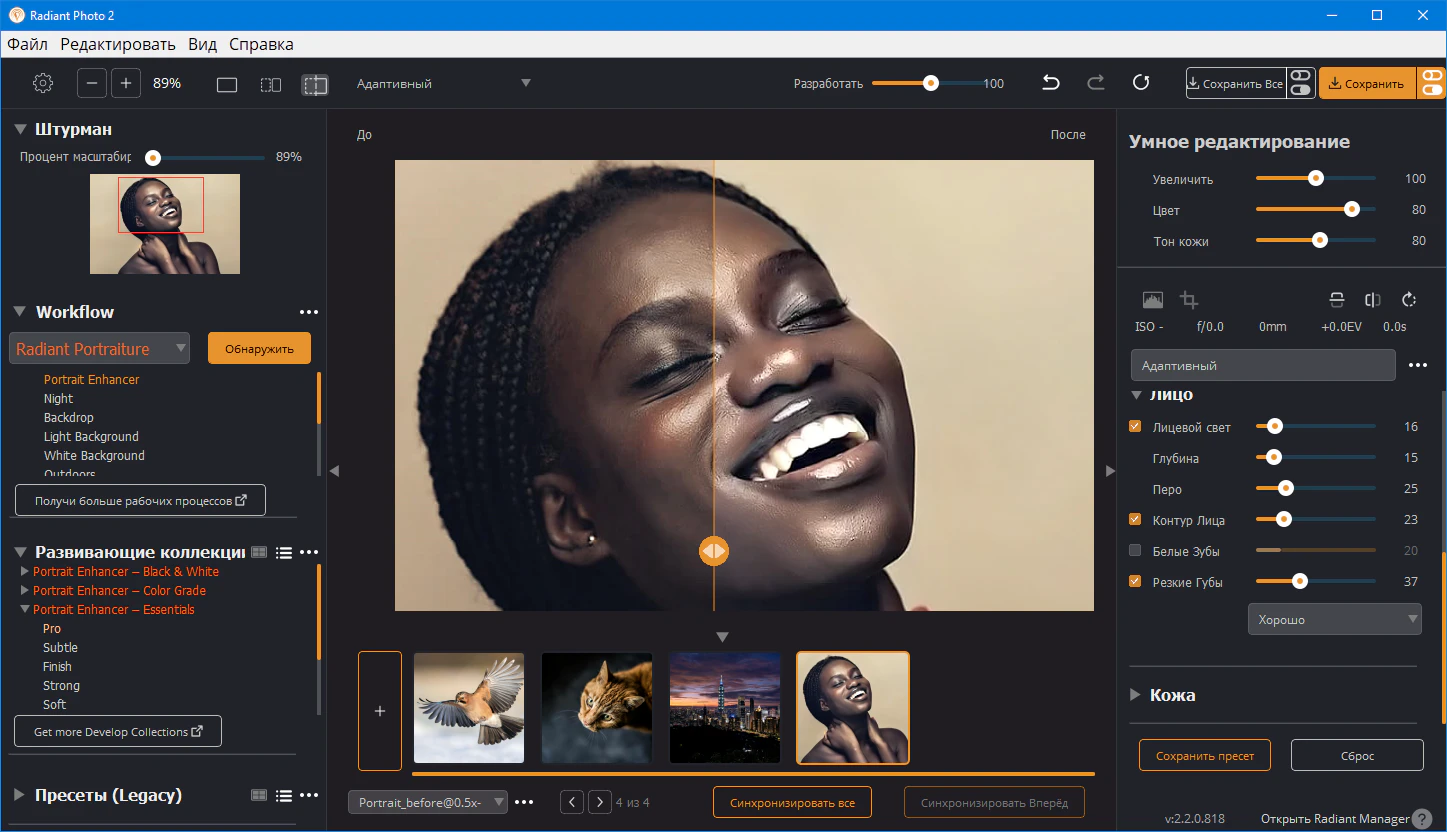Show the histogram icon panel
This screenshot has height=832, width=1447.
pyautogui.click(x=1153, y=300)
